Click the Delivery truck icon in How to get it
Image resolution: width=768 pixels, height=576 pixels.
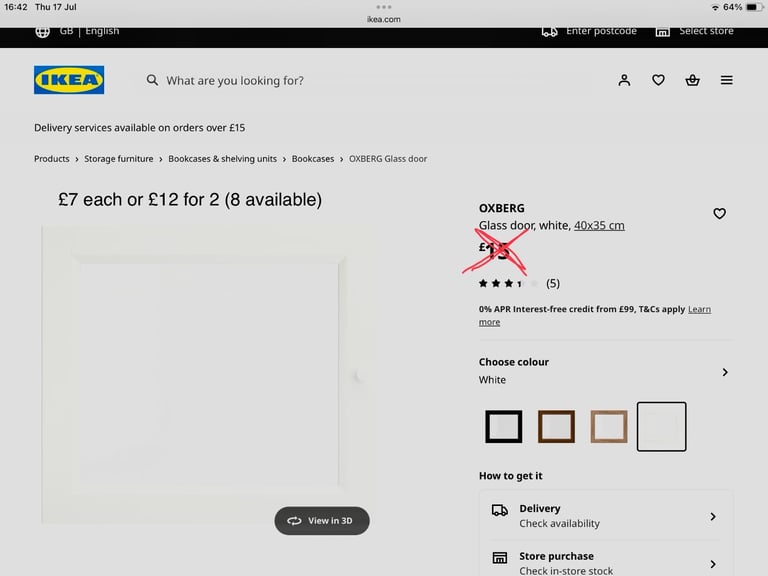pos(500,510)
